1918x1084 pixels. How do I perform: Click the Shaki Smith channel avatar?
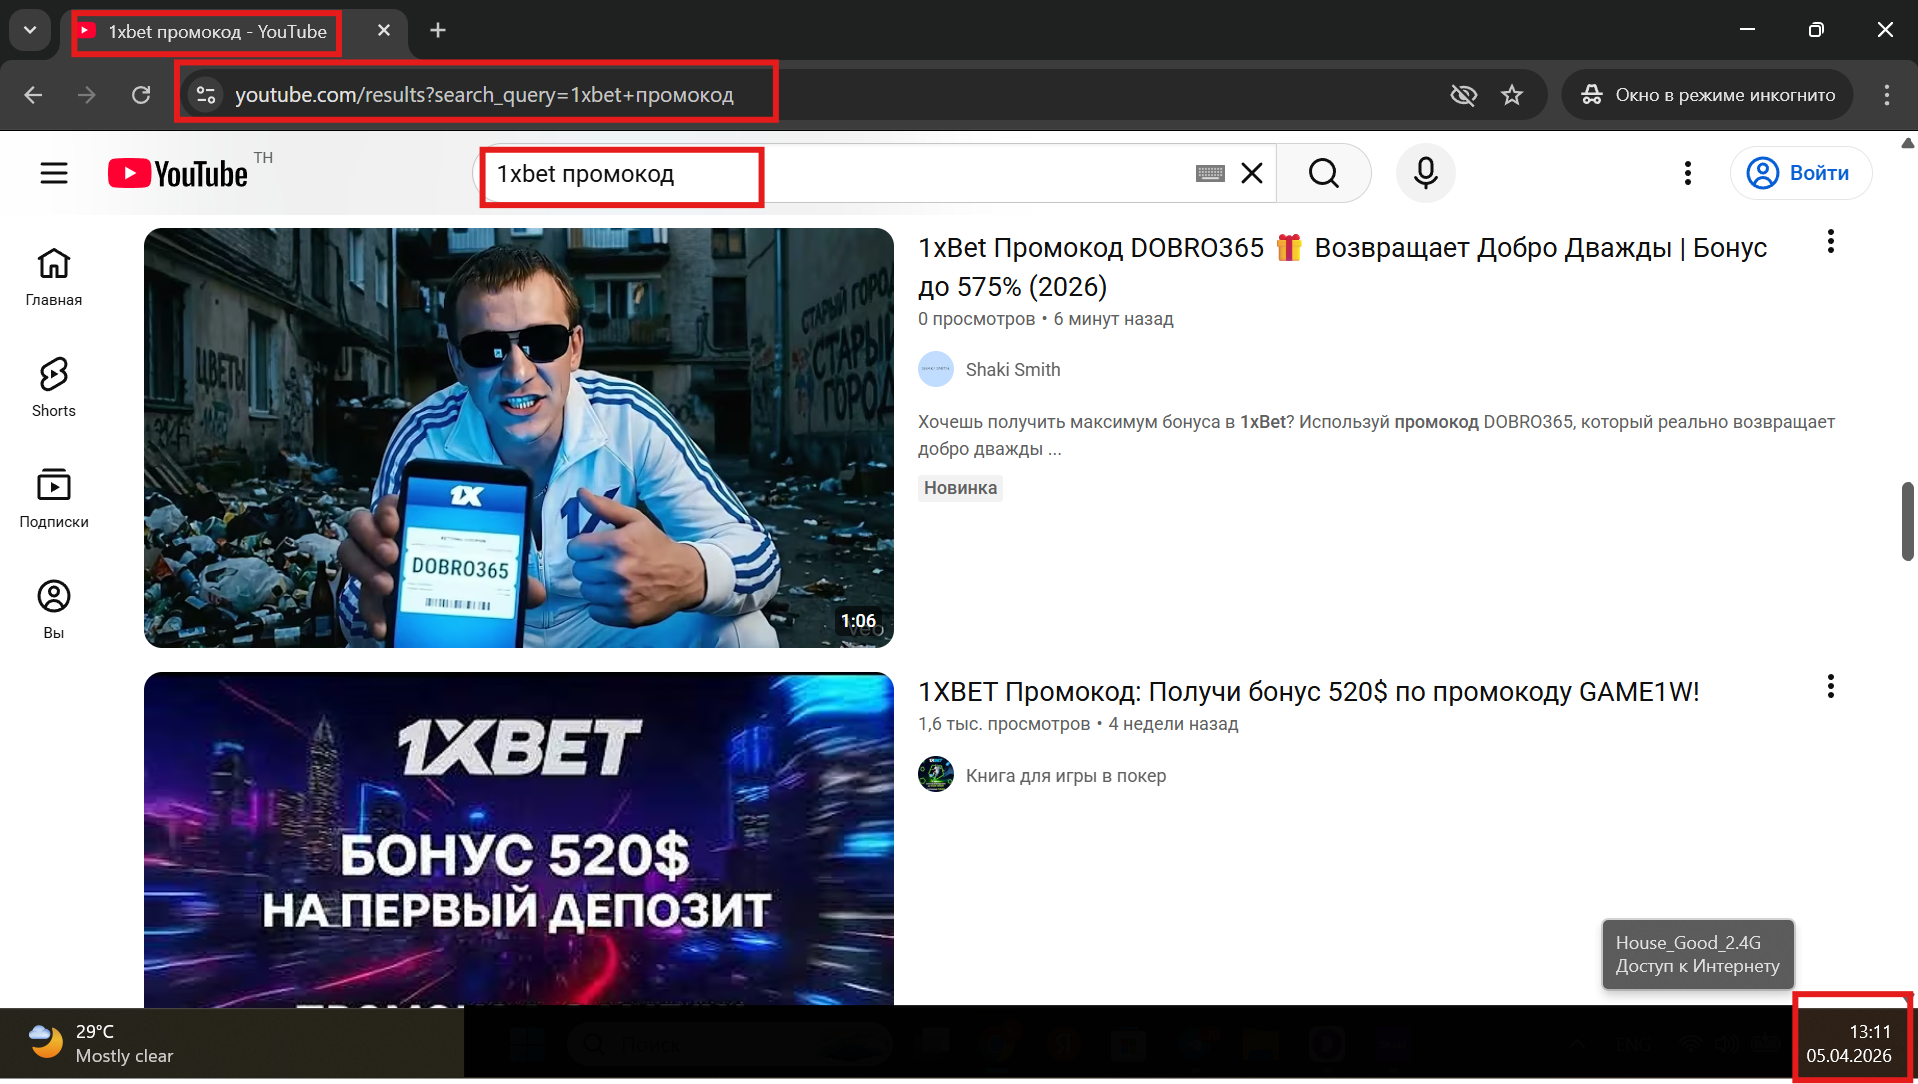pos(936,369)
